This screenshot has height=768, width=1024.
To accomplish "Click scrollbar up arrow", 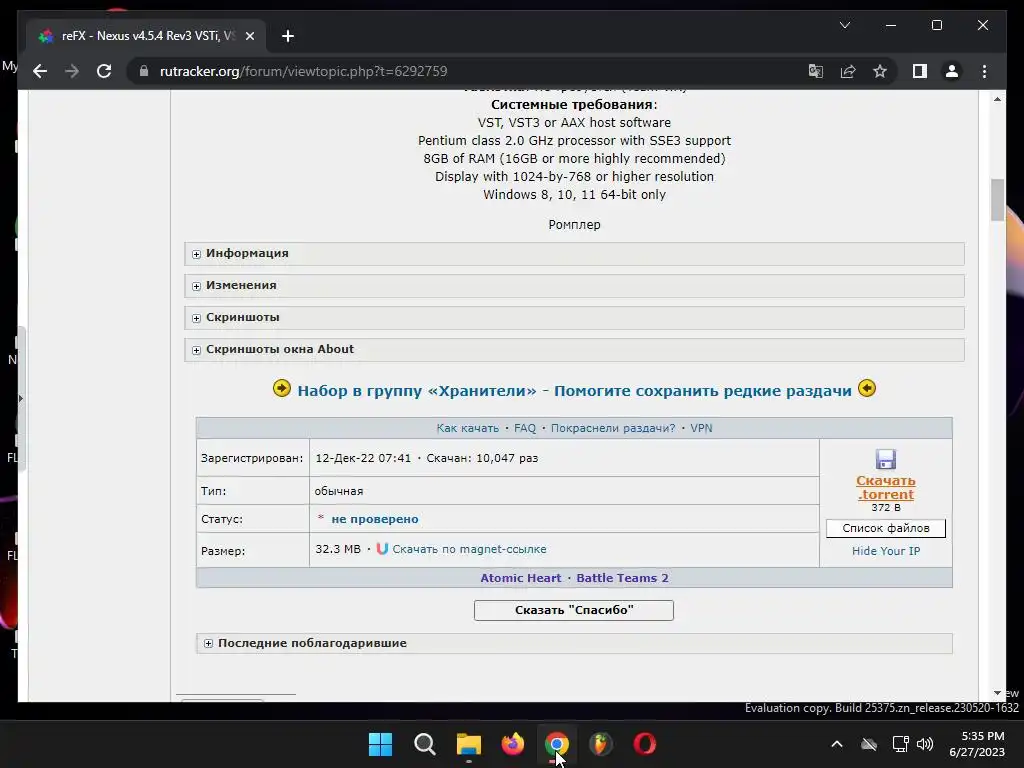I will (x=997, y=99).
